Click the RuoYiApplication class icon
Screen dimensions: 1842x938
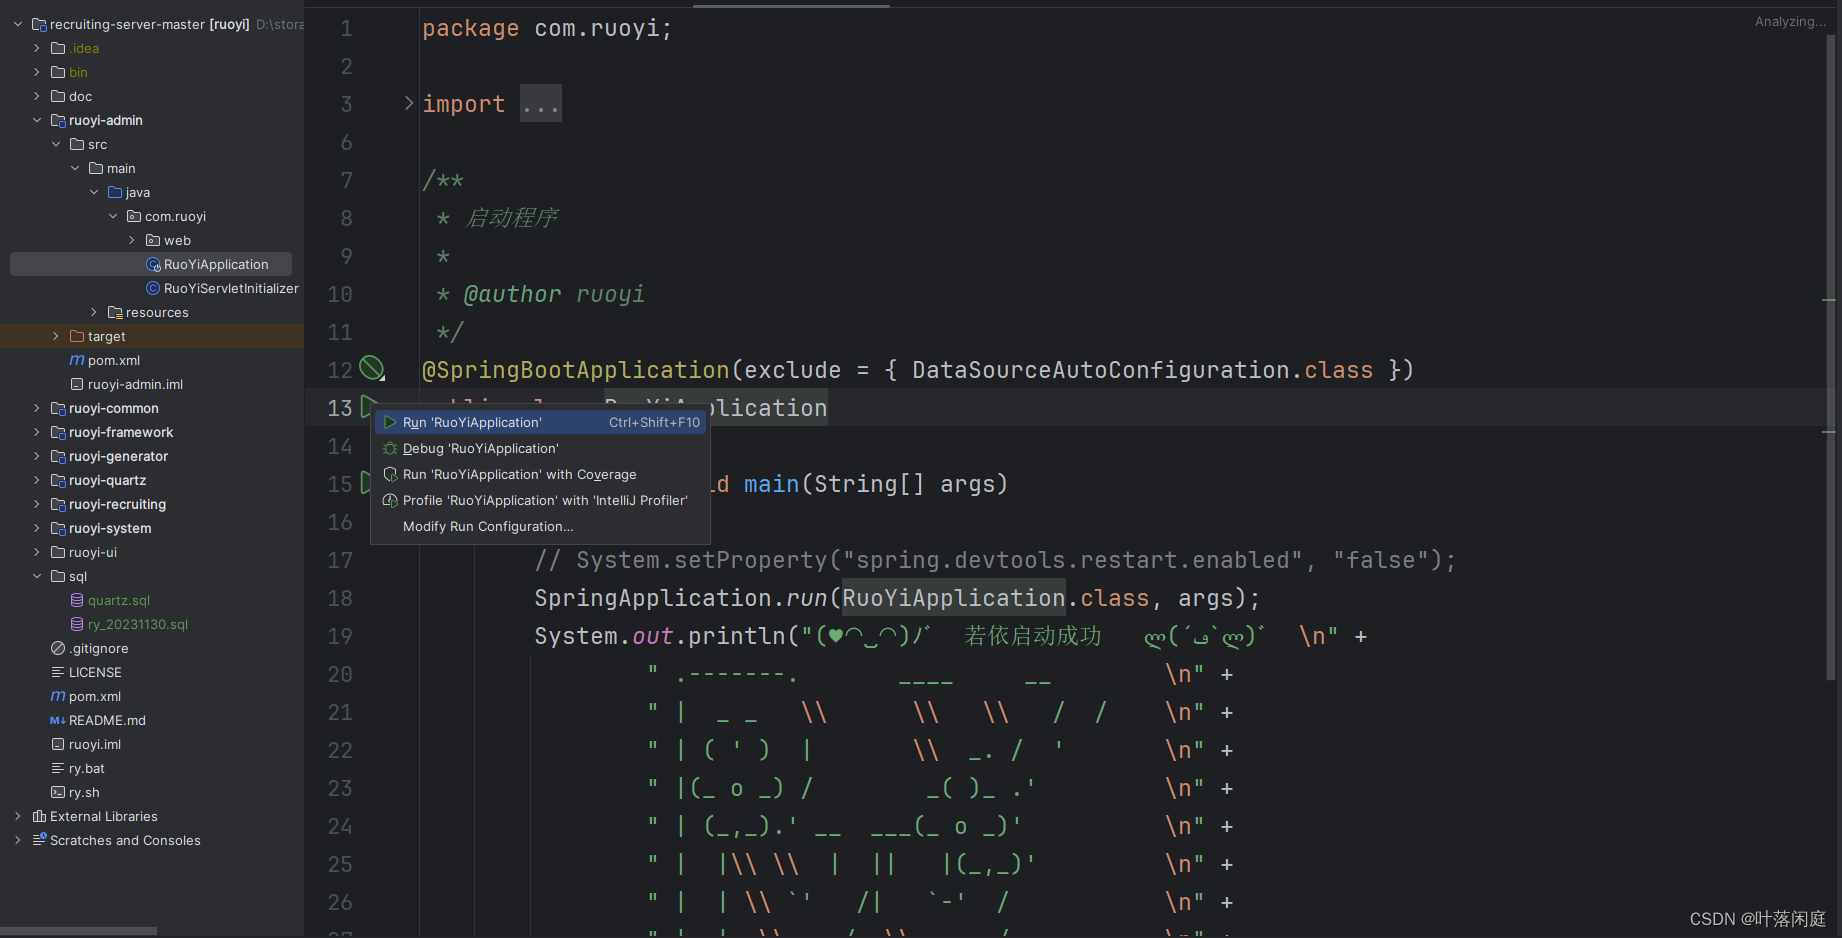click(153, 264)
